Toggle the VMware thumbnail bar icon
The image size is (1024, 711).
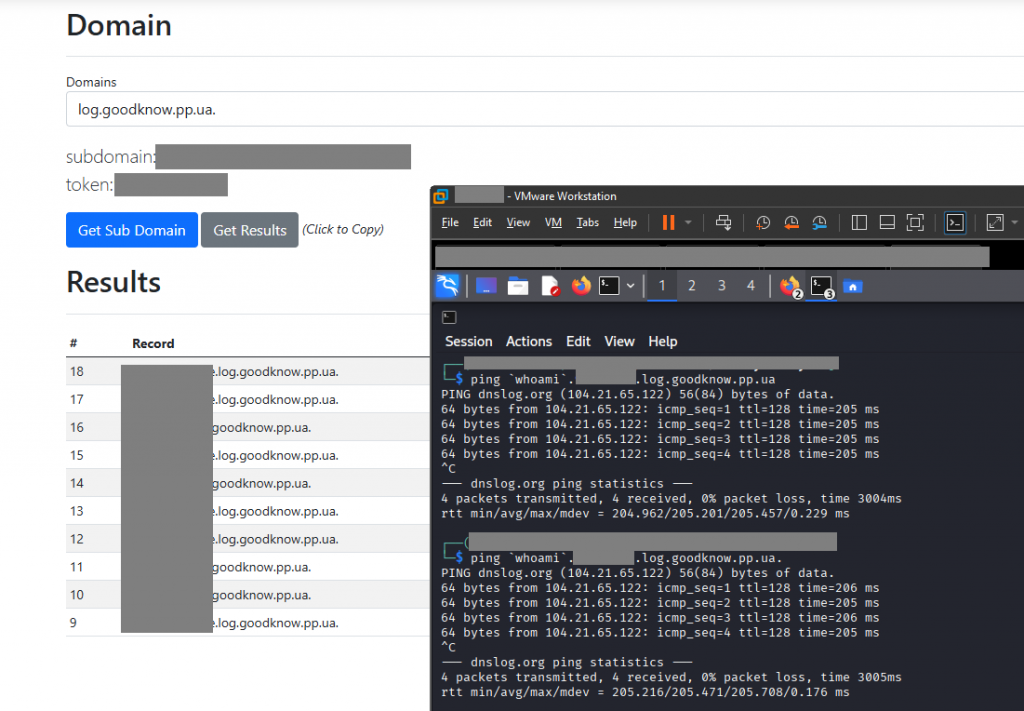tap(887, 223)
